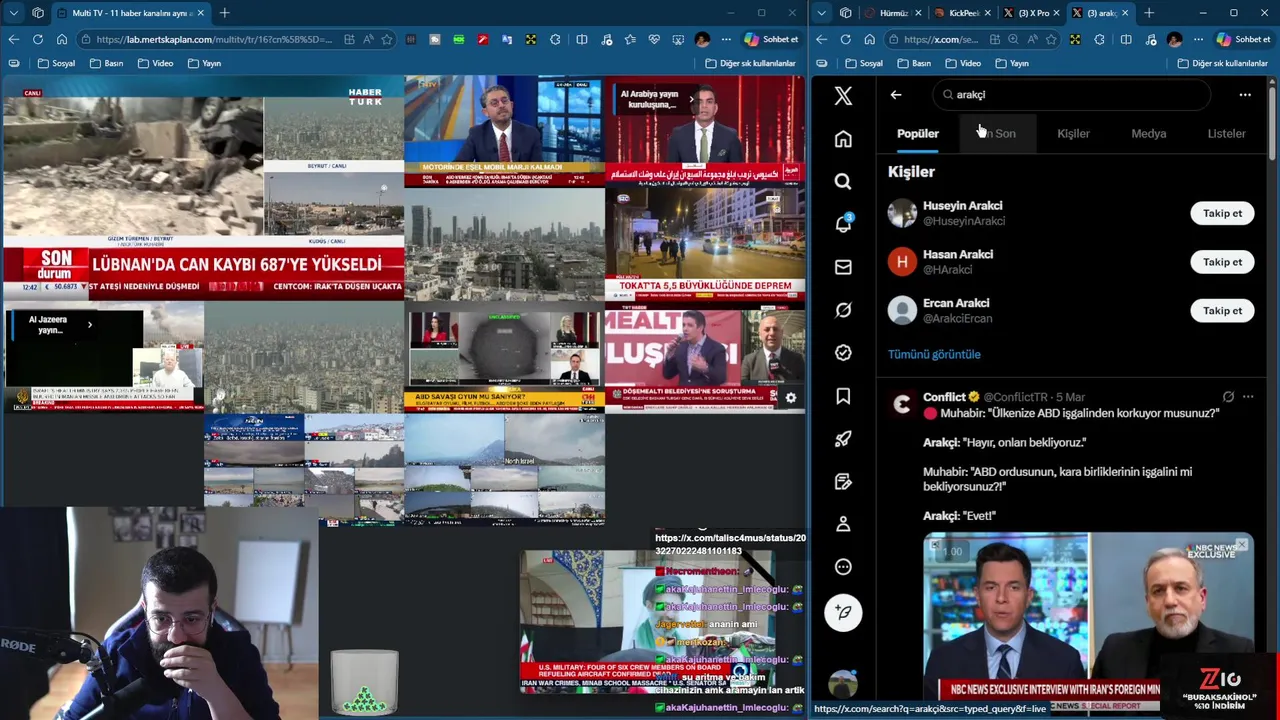
Task: Follow Huseyin Arakci with Takip et
Action: click(x=1222, y=213)
